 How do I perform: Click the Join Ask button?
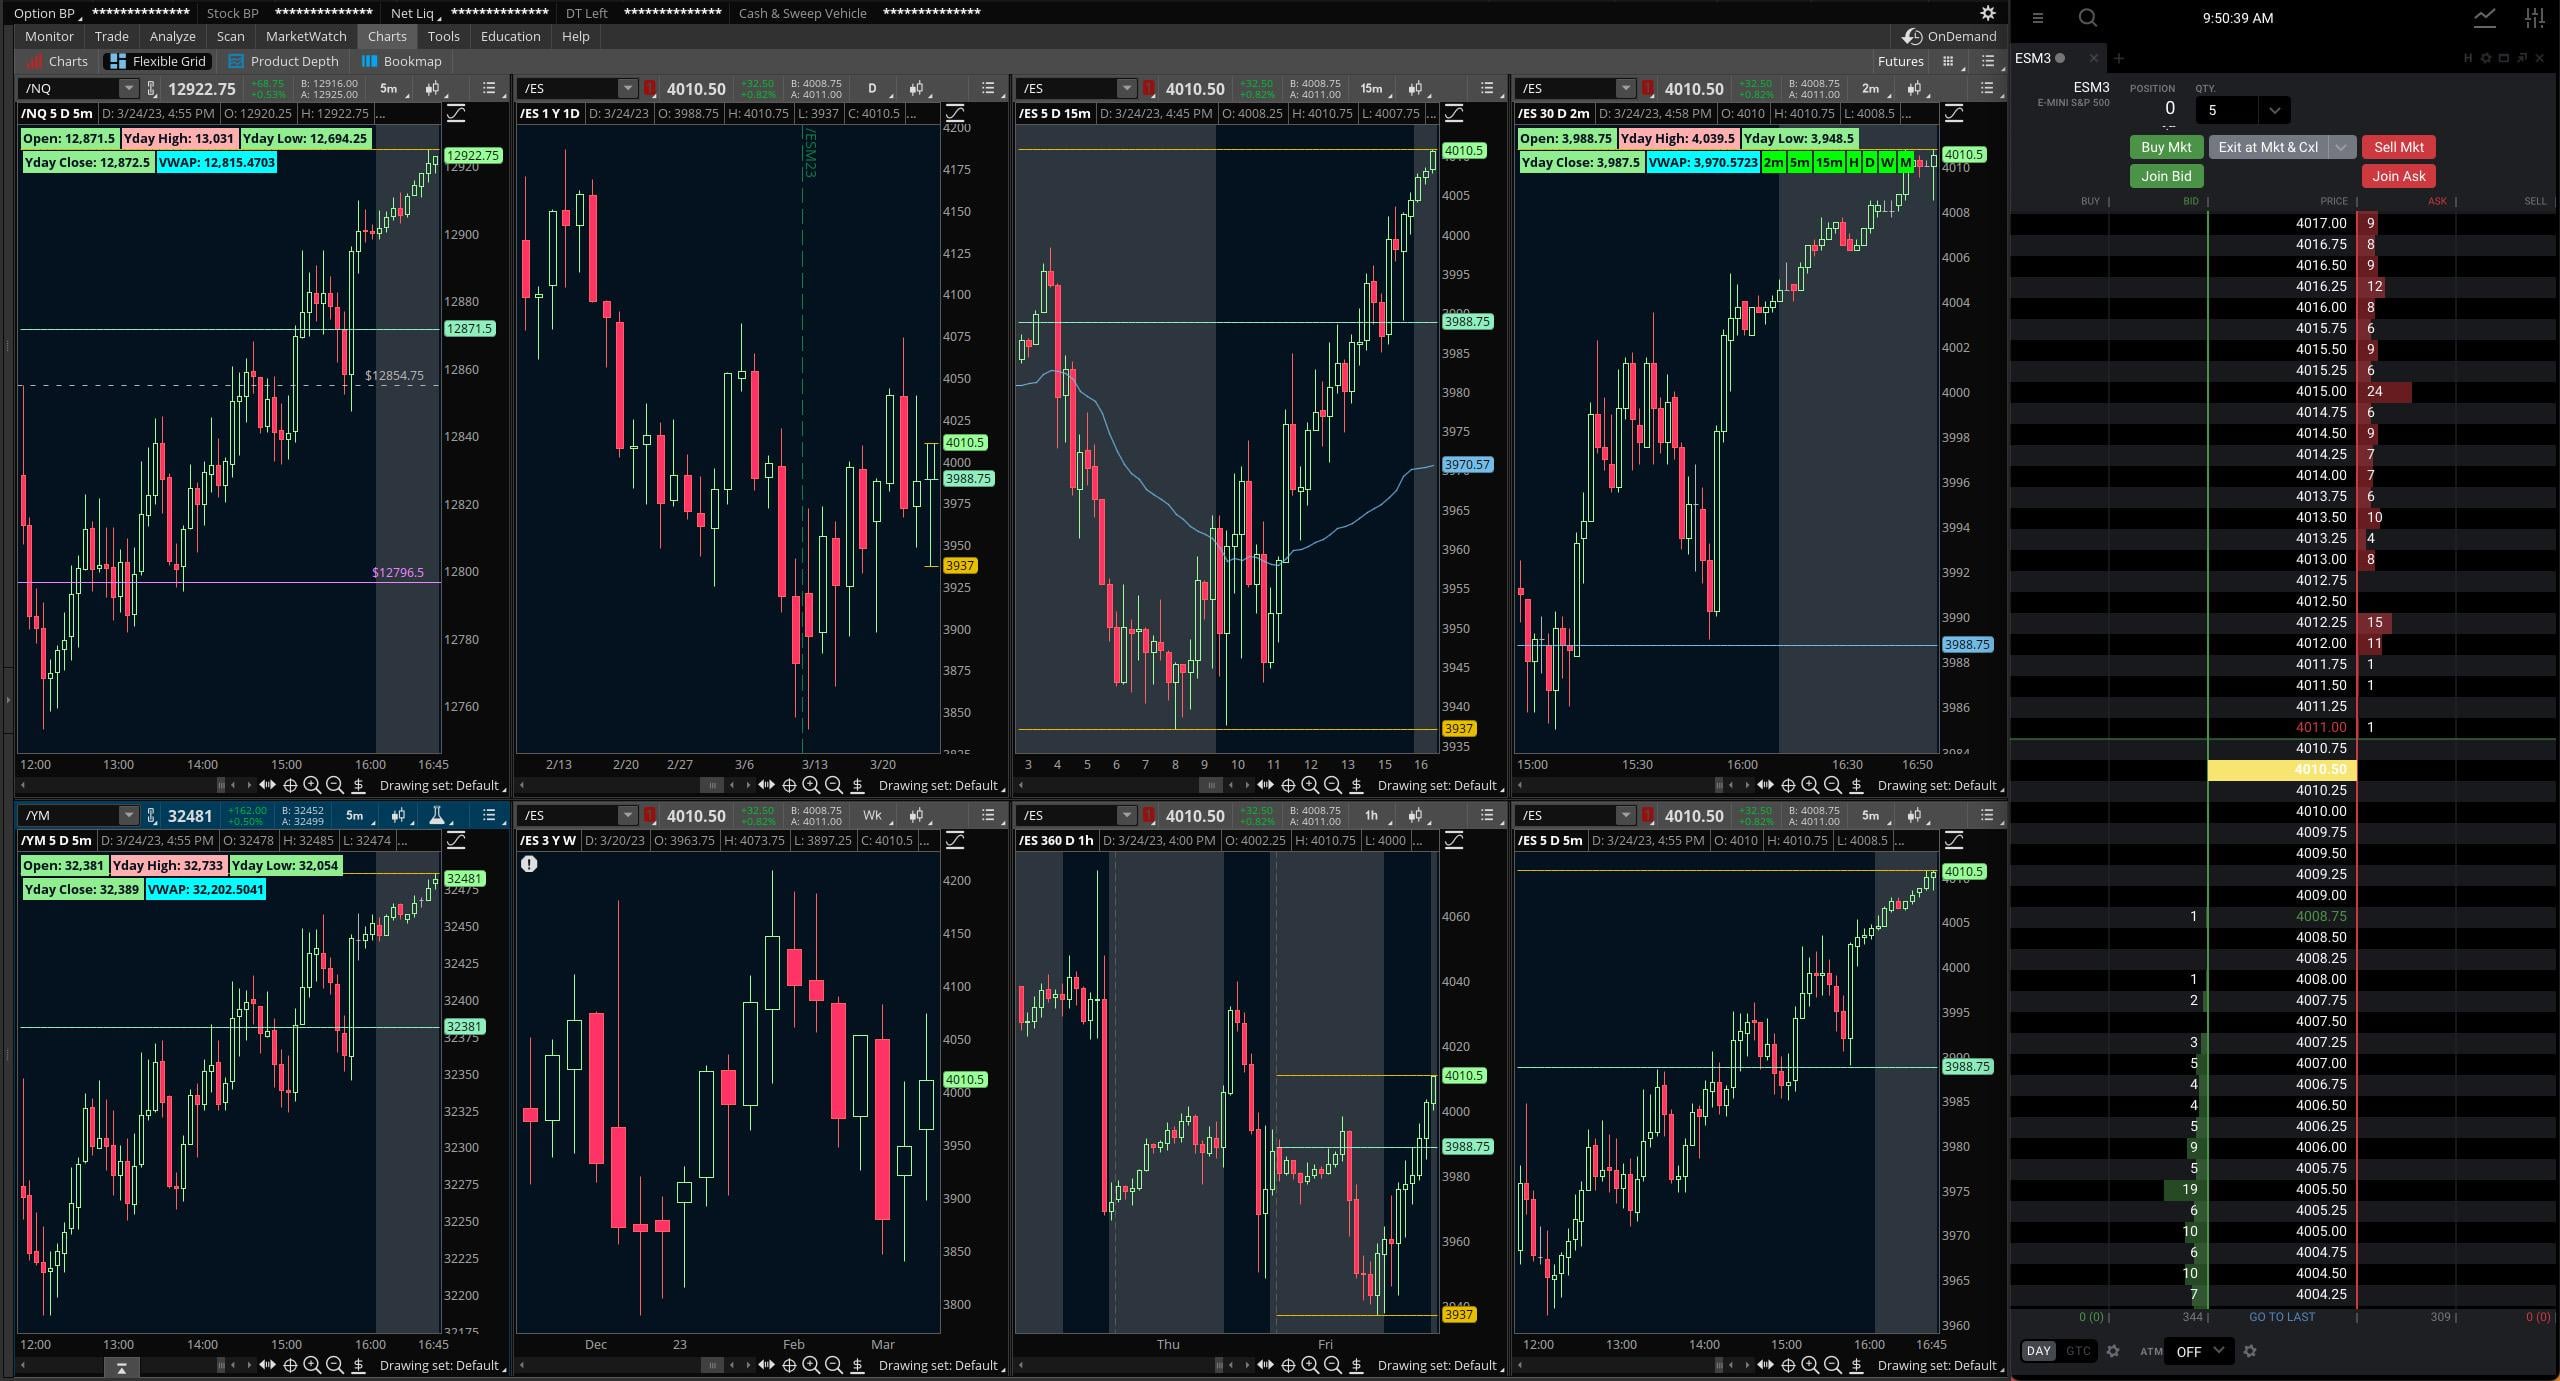pyautogui.click(x=2398, y=176)
